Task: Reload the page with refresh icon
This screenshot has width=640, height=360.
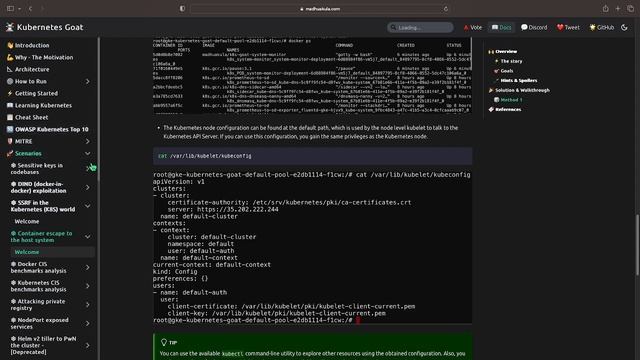Action: [x=446, y=9]
